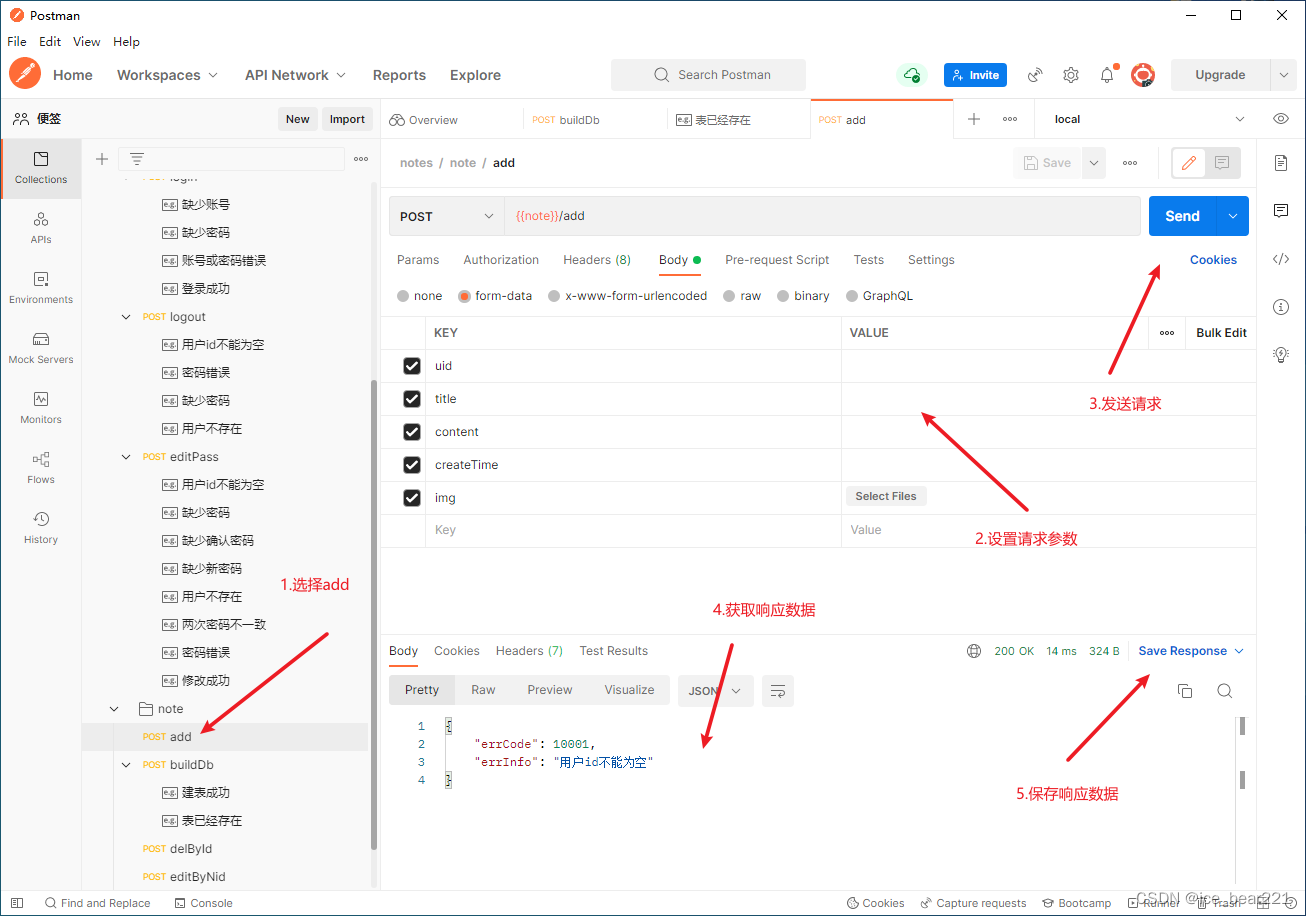Open the Environments sidebar panel
Viewport: 1306px width, 916px height.
pos(41,287)
